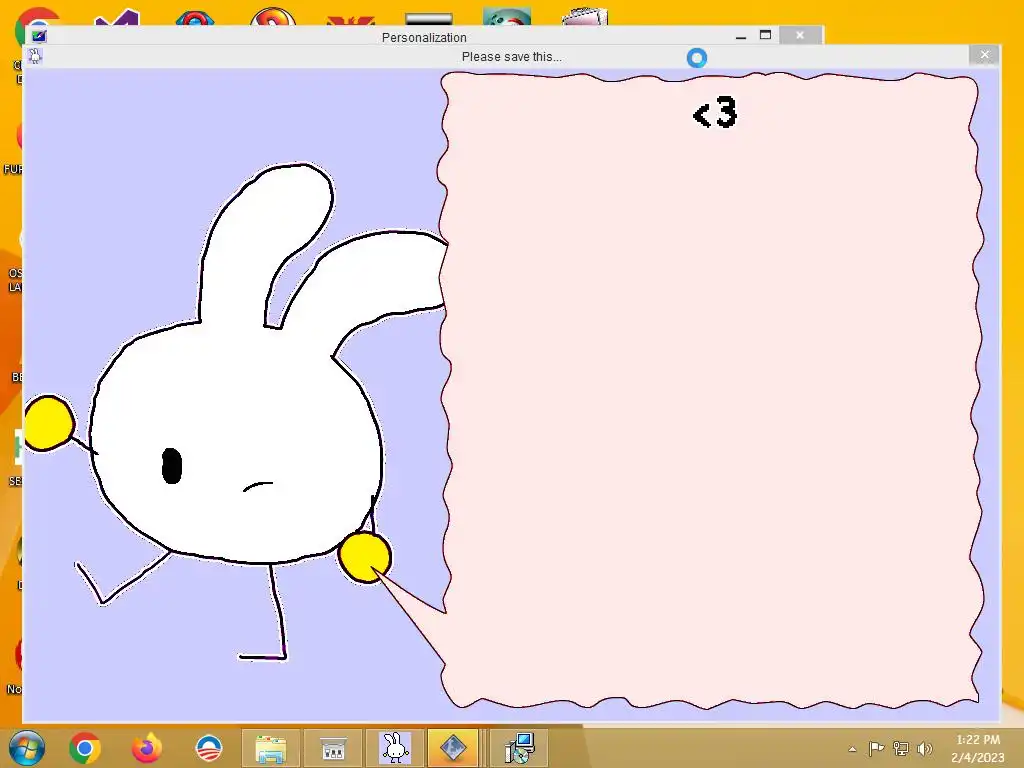Click the Store-like taskbar app button
This screenshot has width=1024, height=768.
(x=333, y=748)
